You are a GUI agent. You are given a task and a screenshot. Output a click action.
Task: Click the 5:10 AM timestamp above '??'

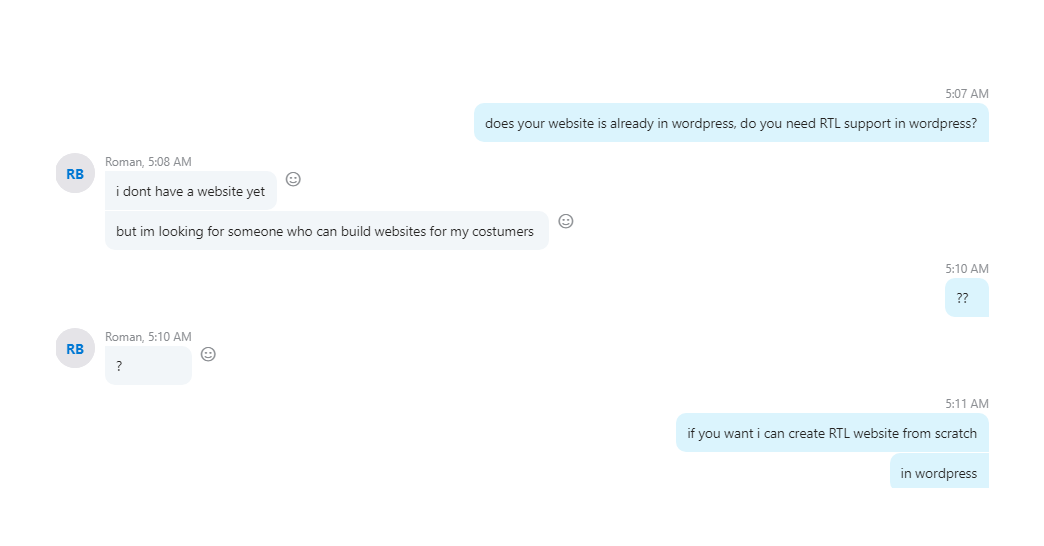point(967,269)
